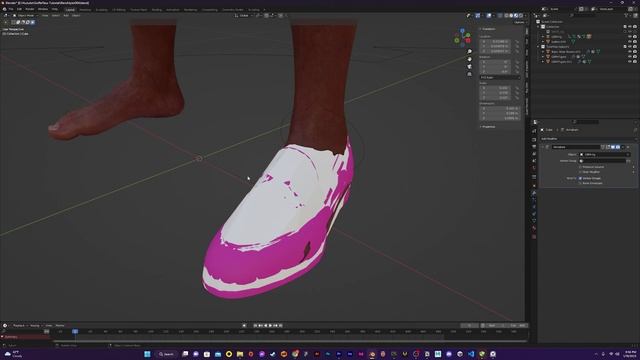
Task: Open the viewport Select menu
Action: click(x=56, y=16)
